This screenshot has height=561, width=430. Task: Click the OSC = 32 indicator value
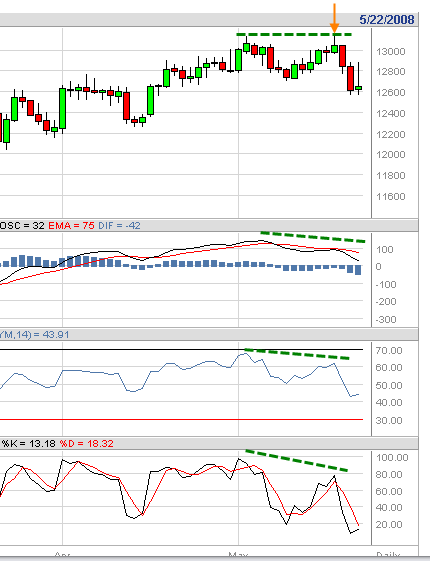pyautogui.click(x=22, y=226)
